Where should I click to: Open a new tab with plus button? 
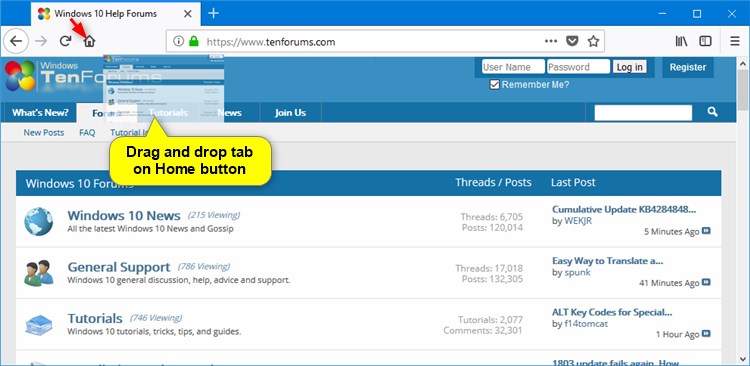213,13
